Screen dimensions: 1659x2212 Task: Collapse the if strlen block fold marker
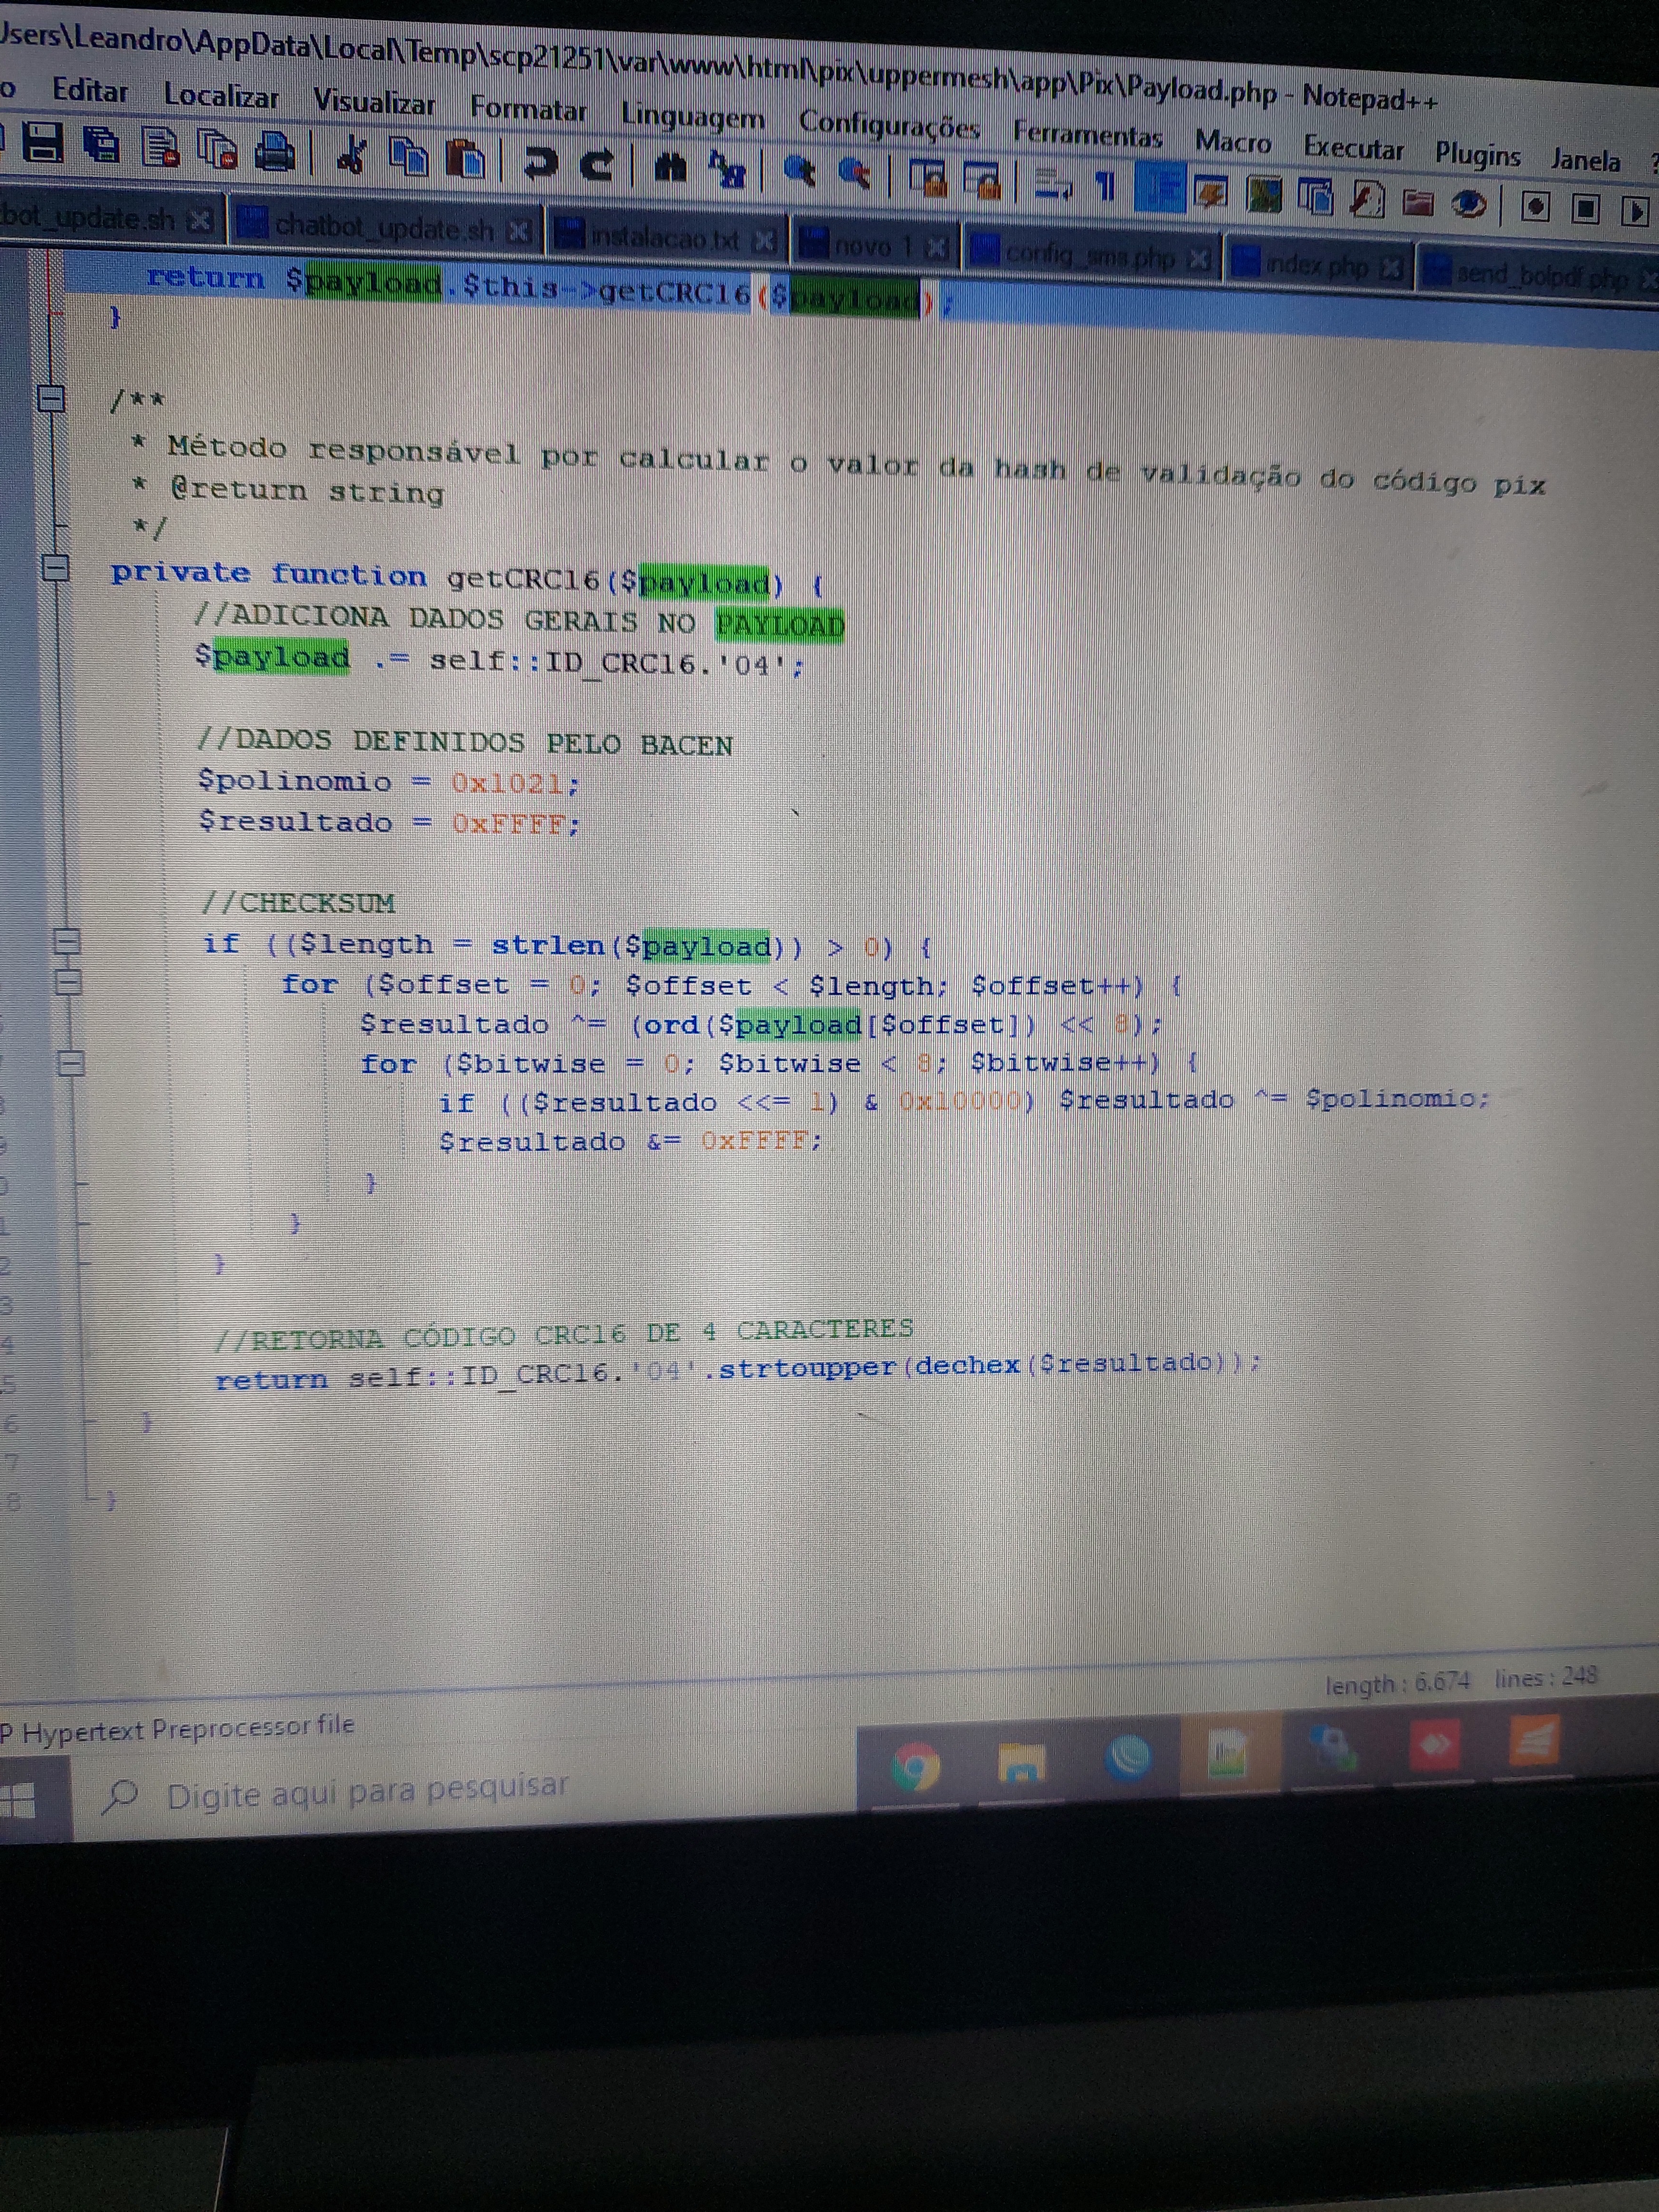(66, 942)
